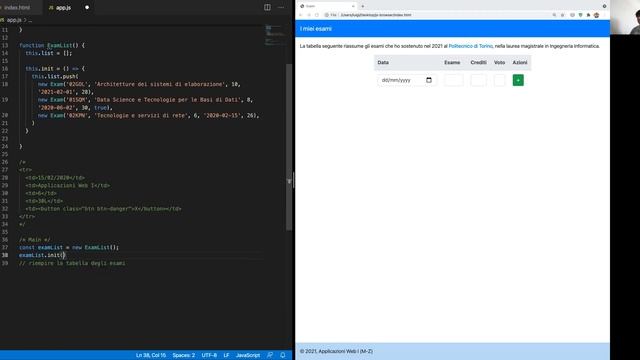The image size is (640, 360).
Task: Click the comment on line 39
Action: pos(72,263)
